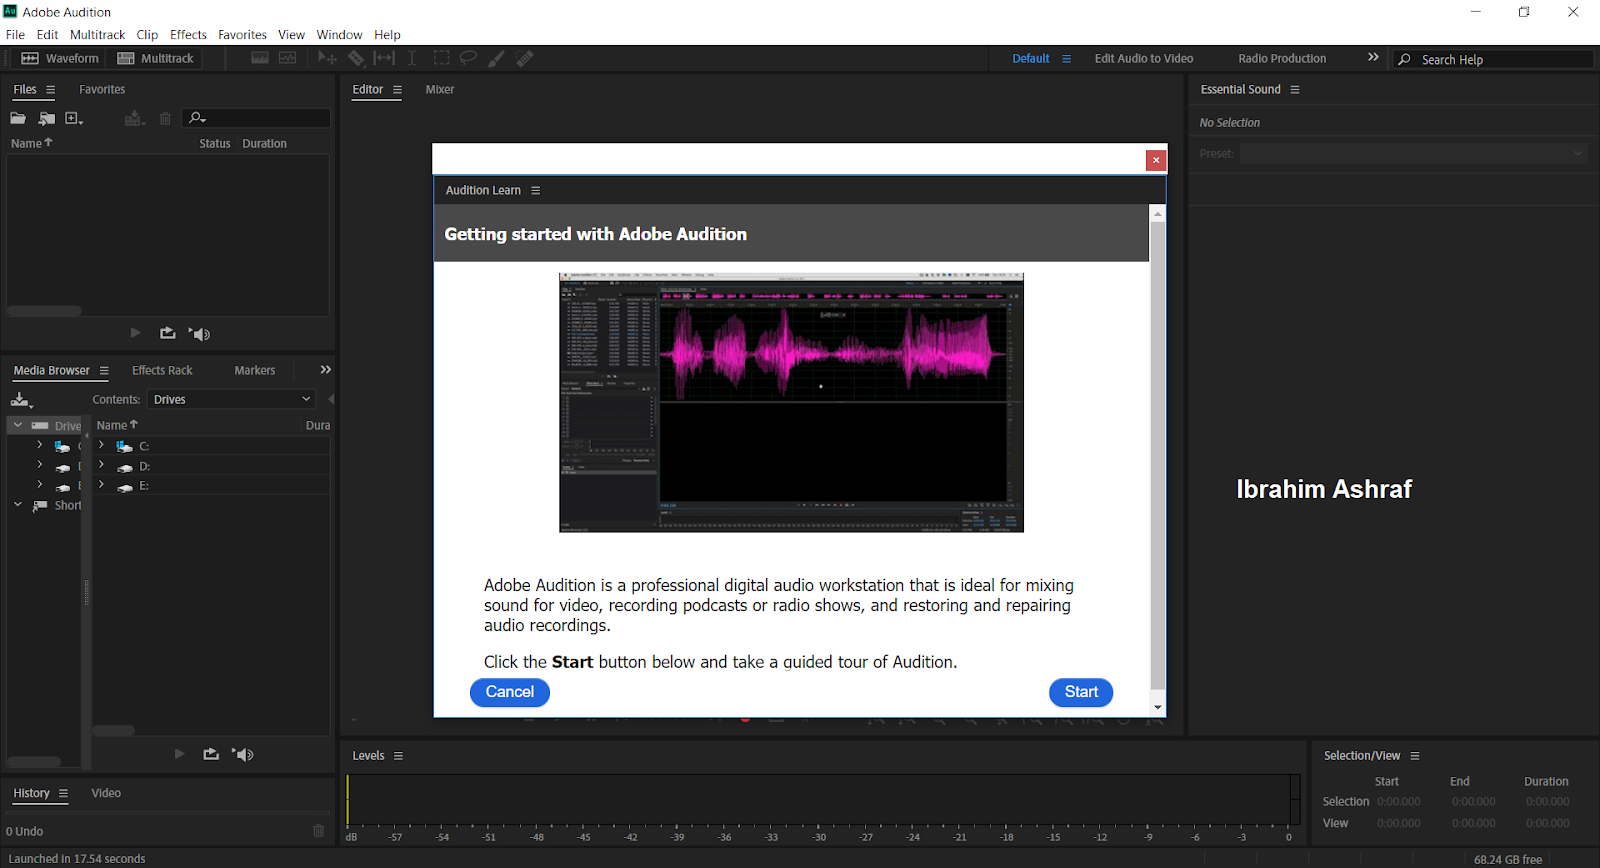Click the Open File folder icon in Files panel
Viewport: 1600px width, 868px height.
click(18, 118)
